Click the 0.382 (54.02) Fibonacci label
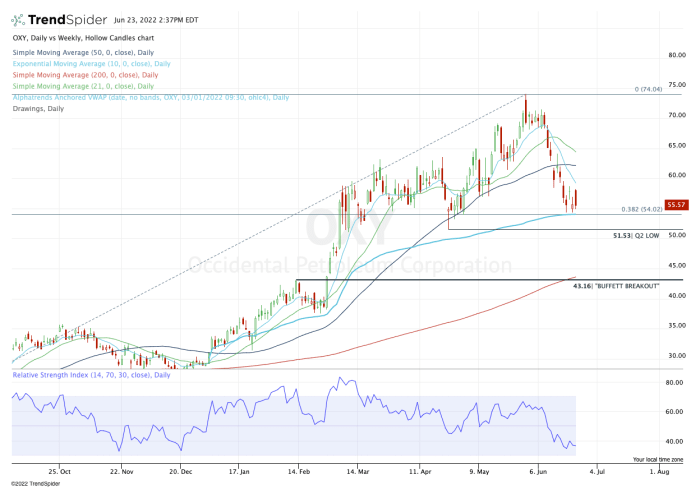The width and height of the screenshot is (700, 489). click(x=642, y=209)
